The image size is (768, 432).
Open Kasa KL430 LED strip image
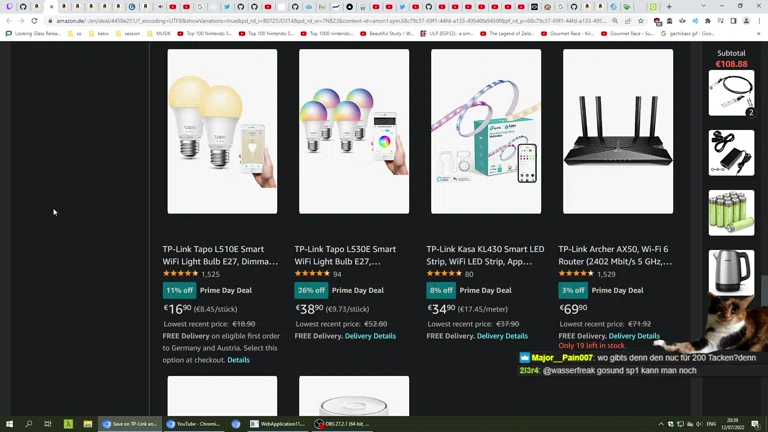[x=486, y=131]
